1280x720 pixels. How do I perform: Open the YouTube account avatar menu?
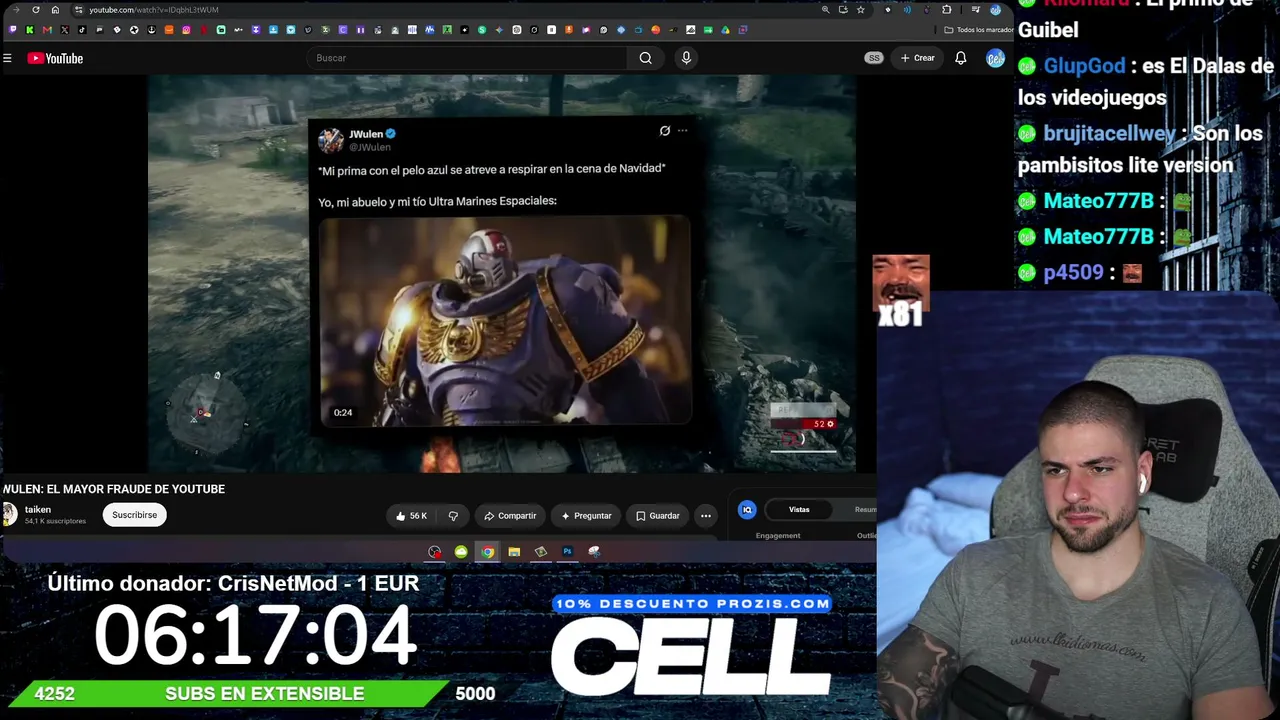tap(995, 58)
